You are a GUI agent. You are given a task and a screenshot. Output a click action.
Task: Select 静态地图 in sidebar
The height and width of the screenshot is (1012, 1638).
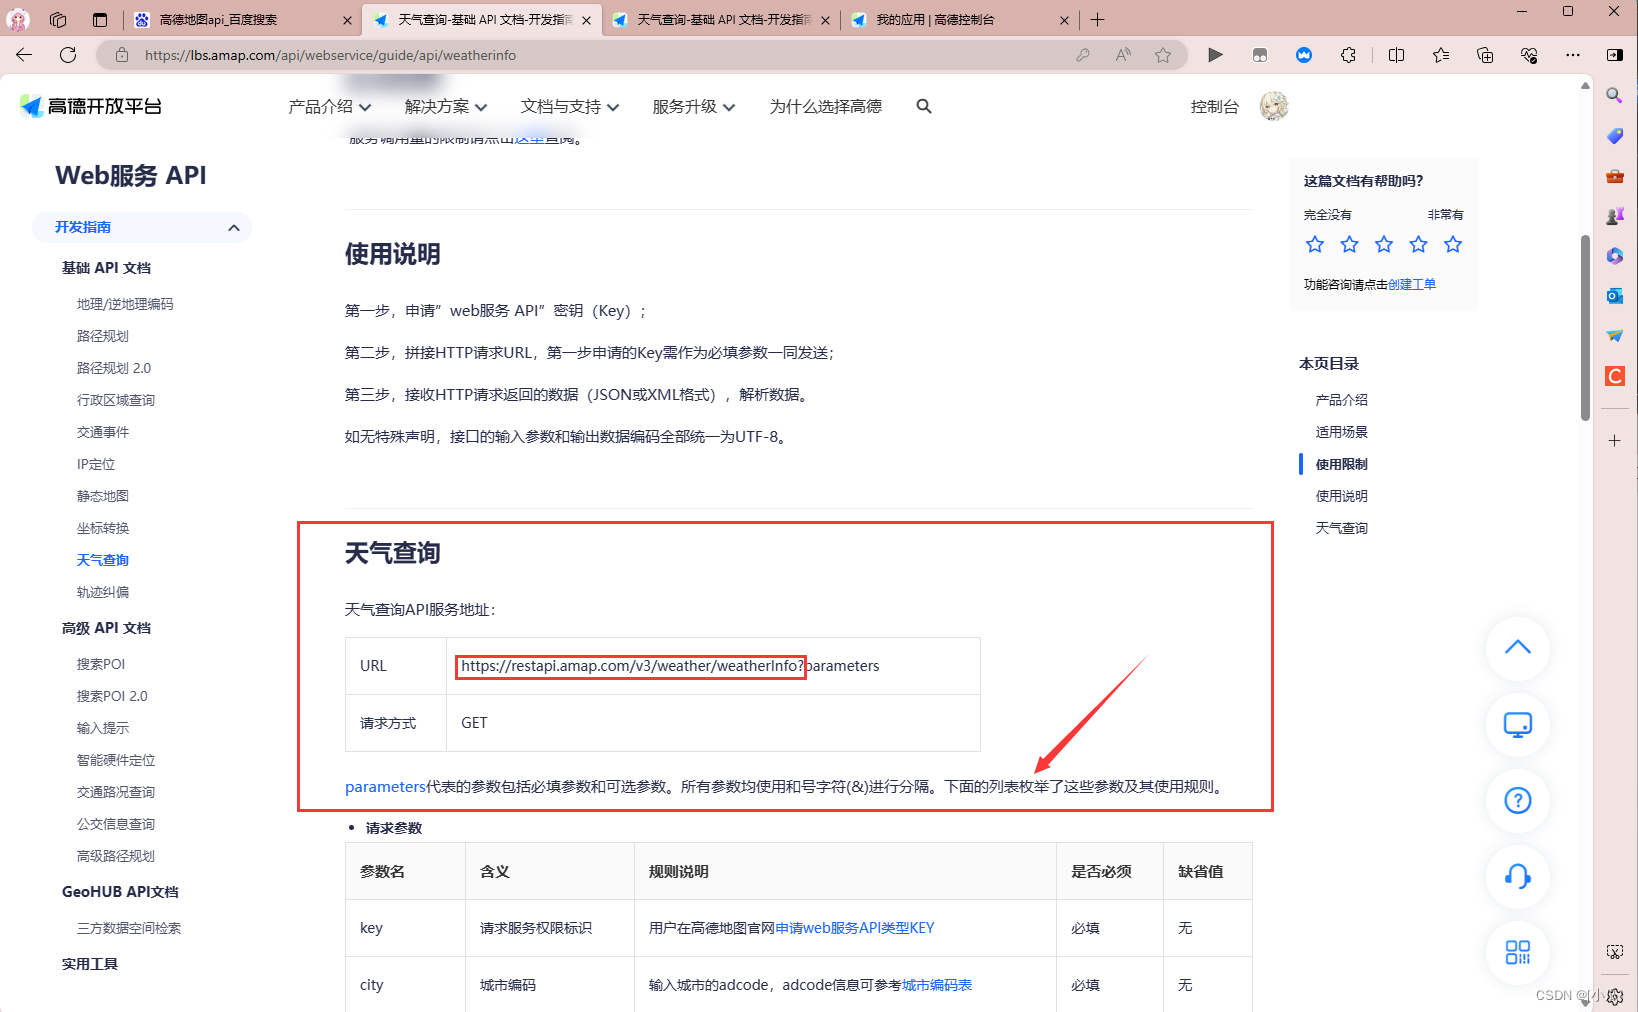tap(103, 496)
